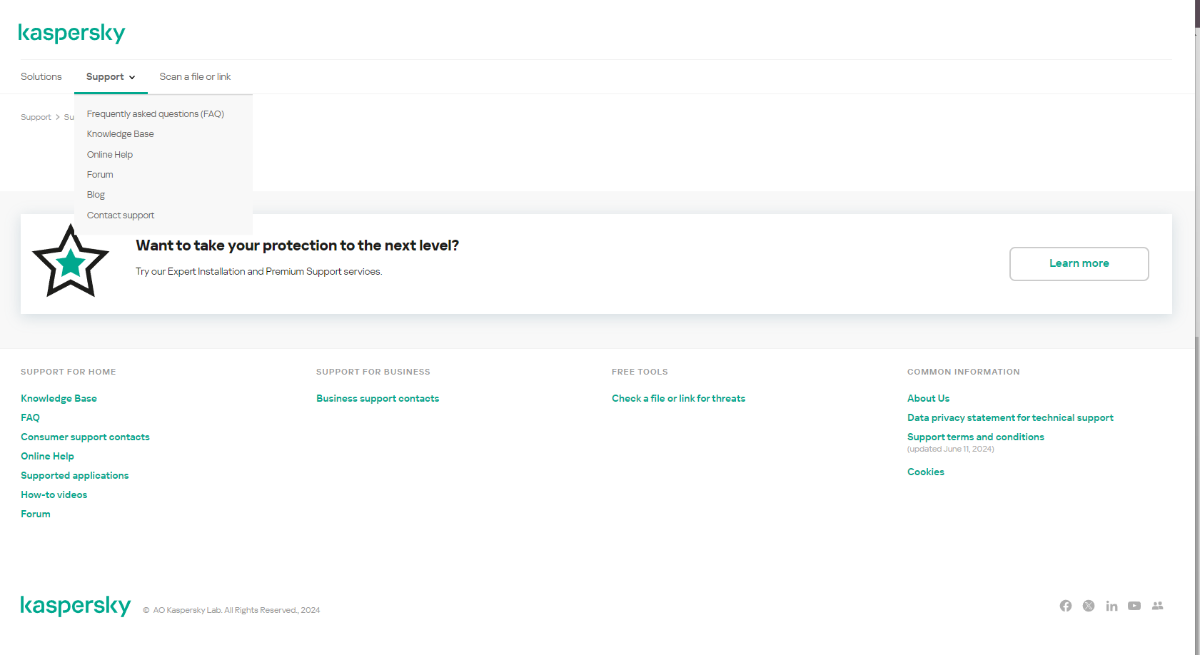The image size is (1200, 655).
Task: Choose Online Help in the Support dropdown
Action: tap(109, 155)
